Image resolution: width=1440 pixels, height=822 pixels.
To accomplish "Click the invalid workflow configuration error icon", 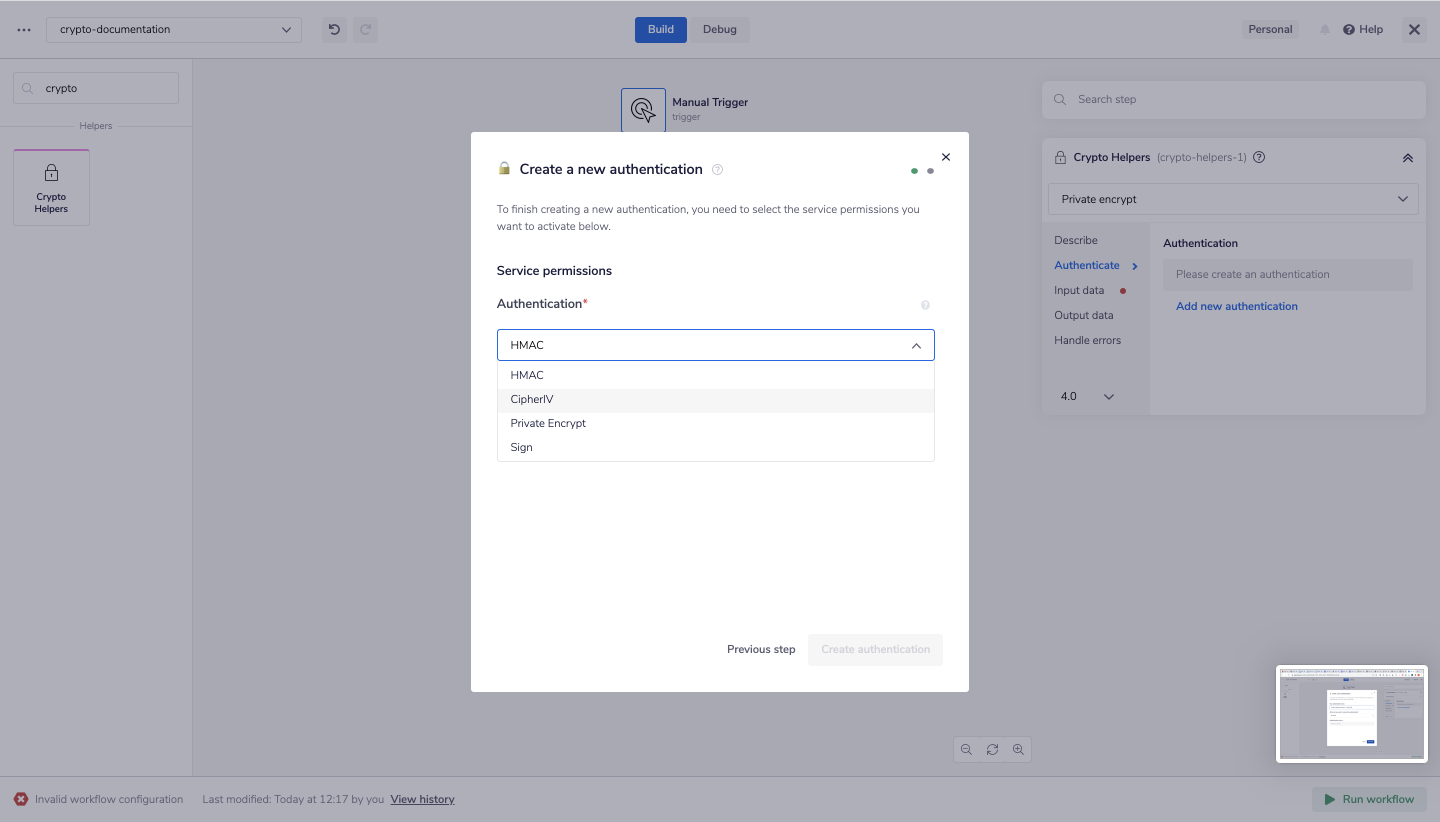I will [20, 799].
